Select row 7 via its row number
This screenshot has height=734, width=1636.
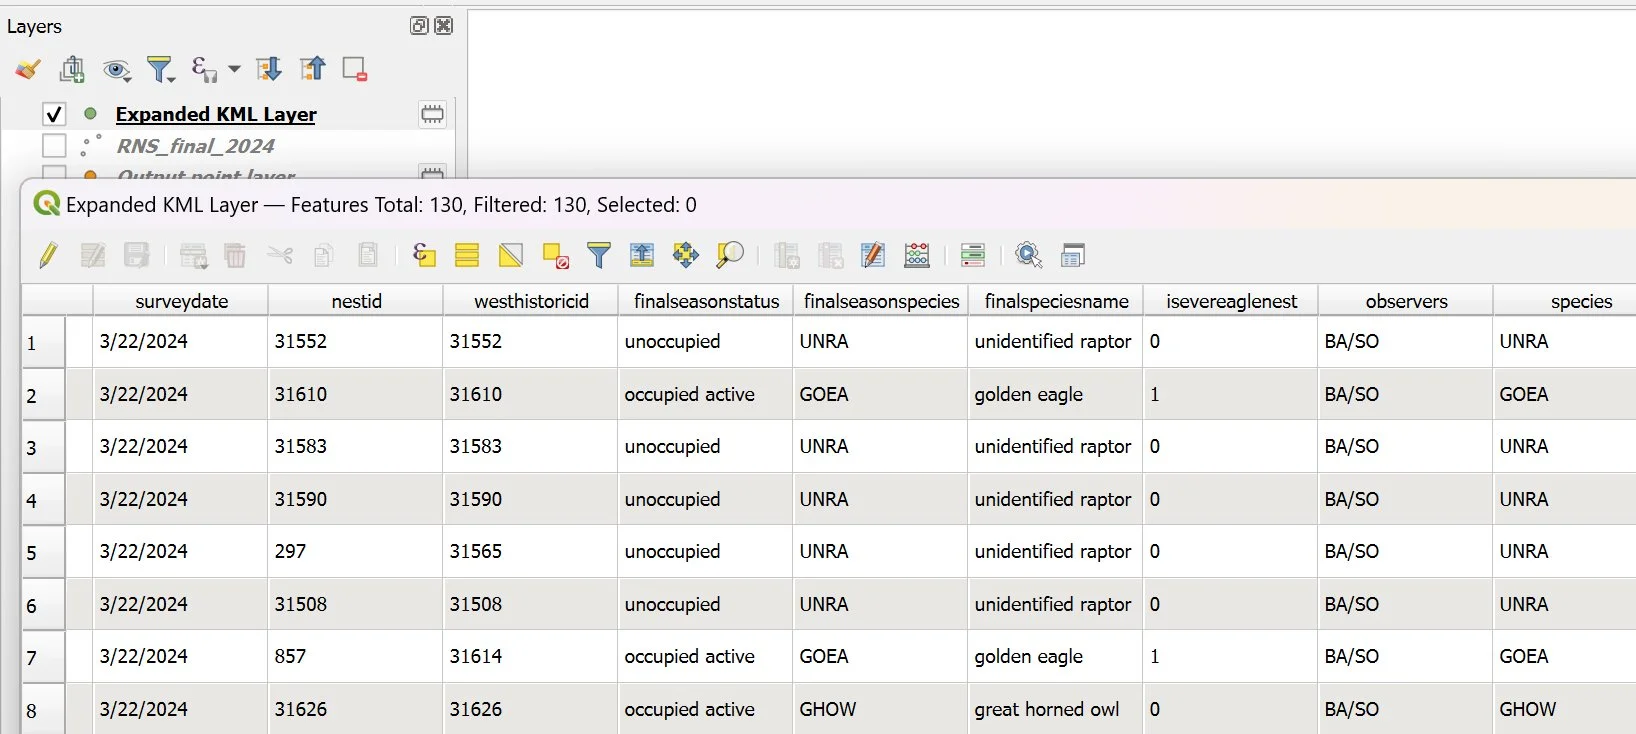click(x=44, y=657)
